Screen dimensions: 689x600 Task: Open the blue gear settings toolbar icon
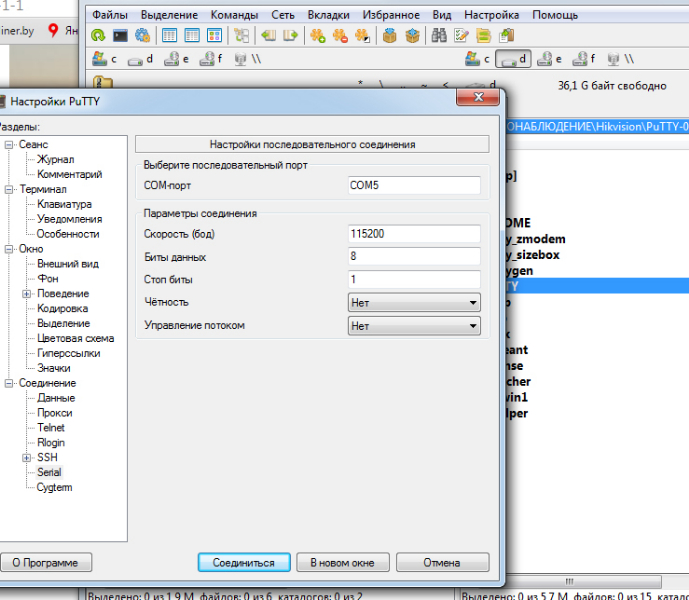coord(142,35)
